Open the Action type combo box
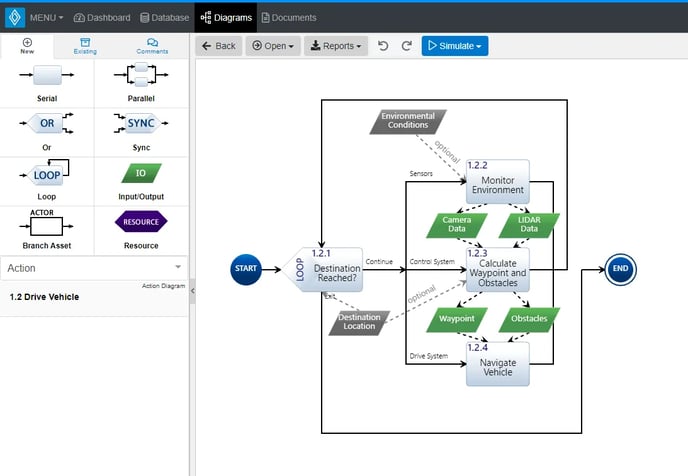The width and height of the screenshot is (688, 476). click(94, 268)
